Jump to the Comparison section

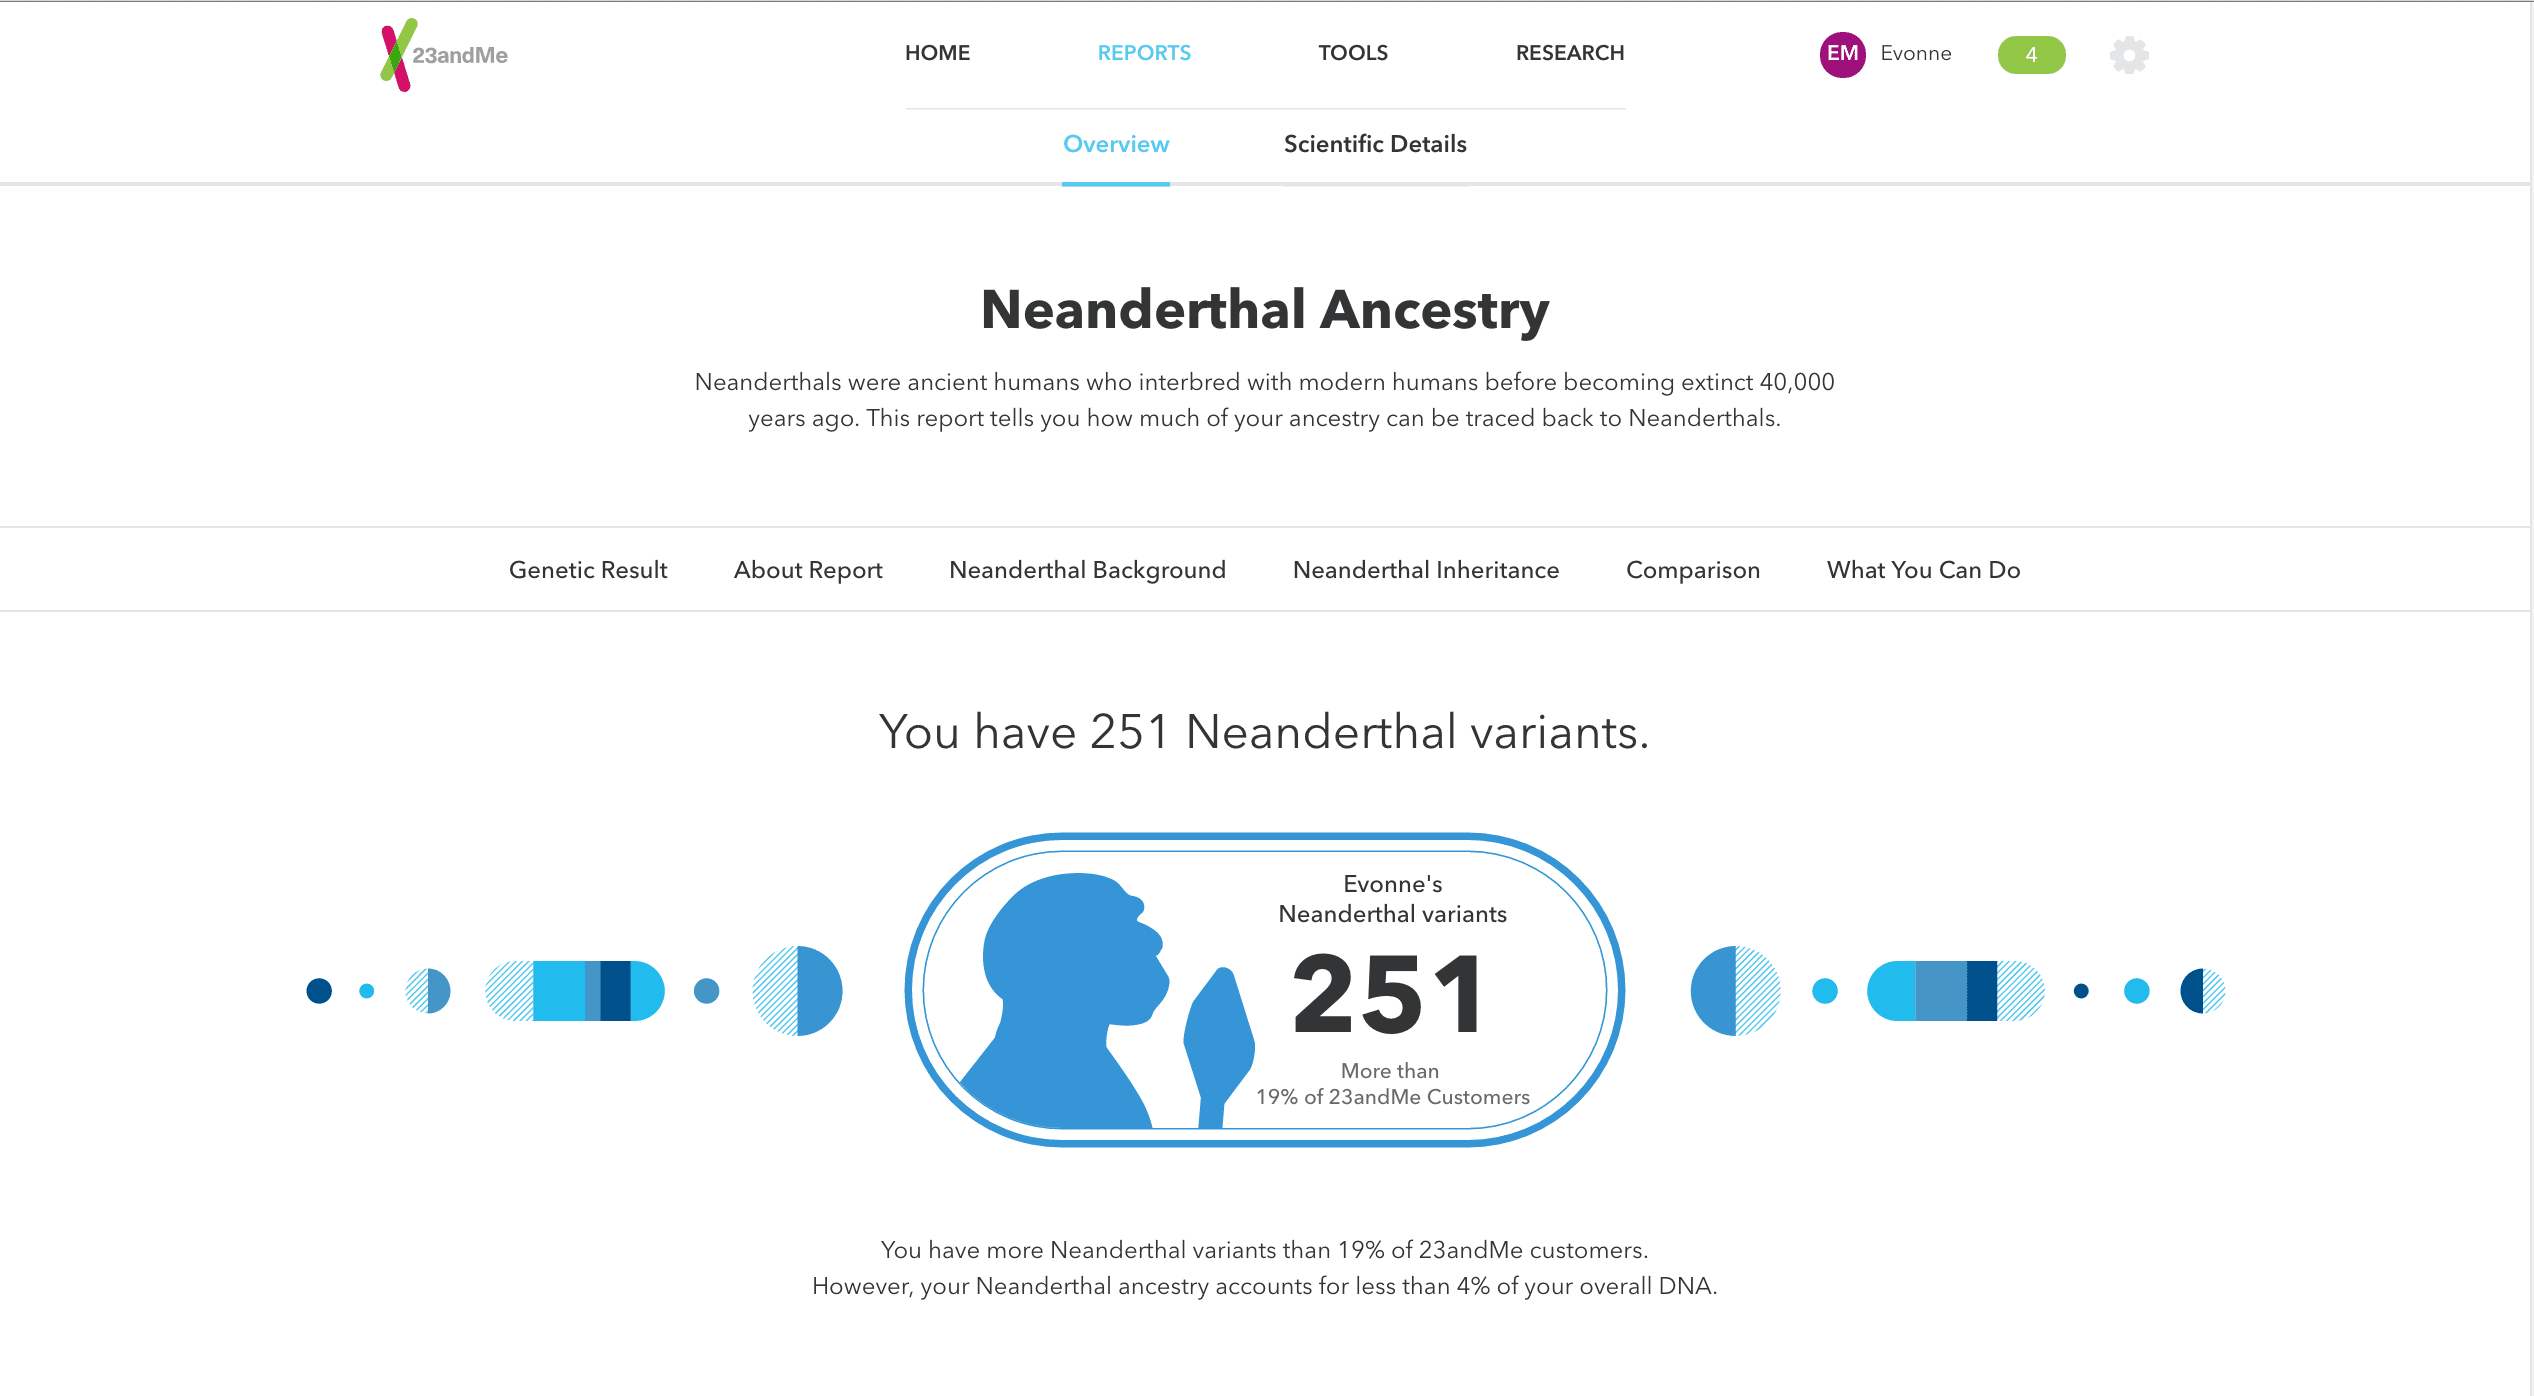(x=1692, y=570)
